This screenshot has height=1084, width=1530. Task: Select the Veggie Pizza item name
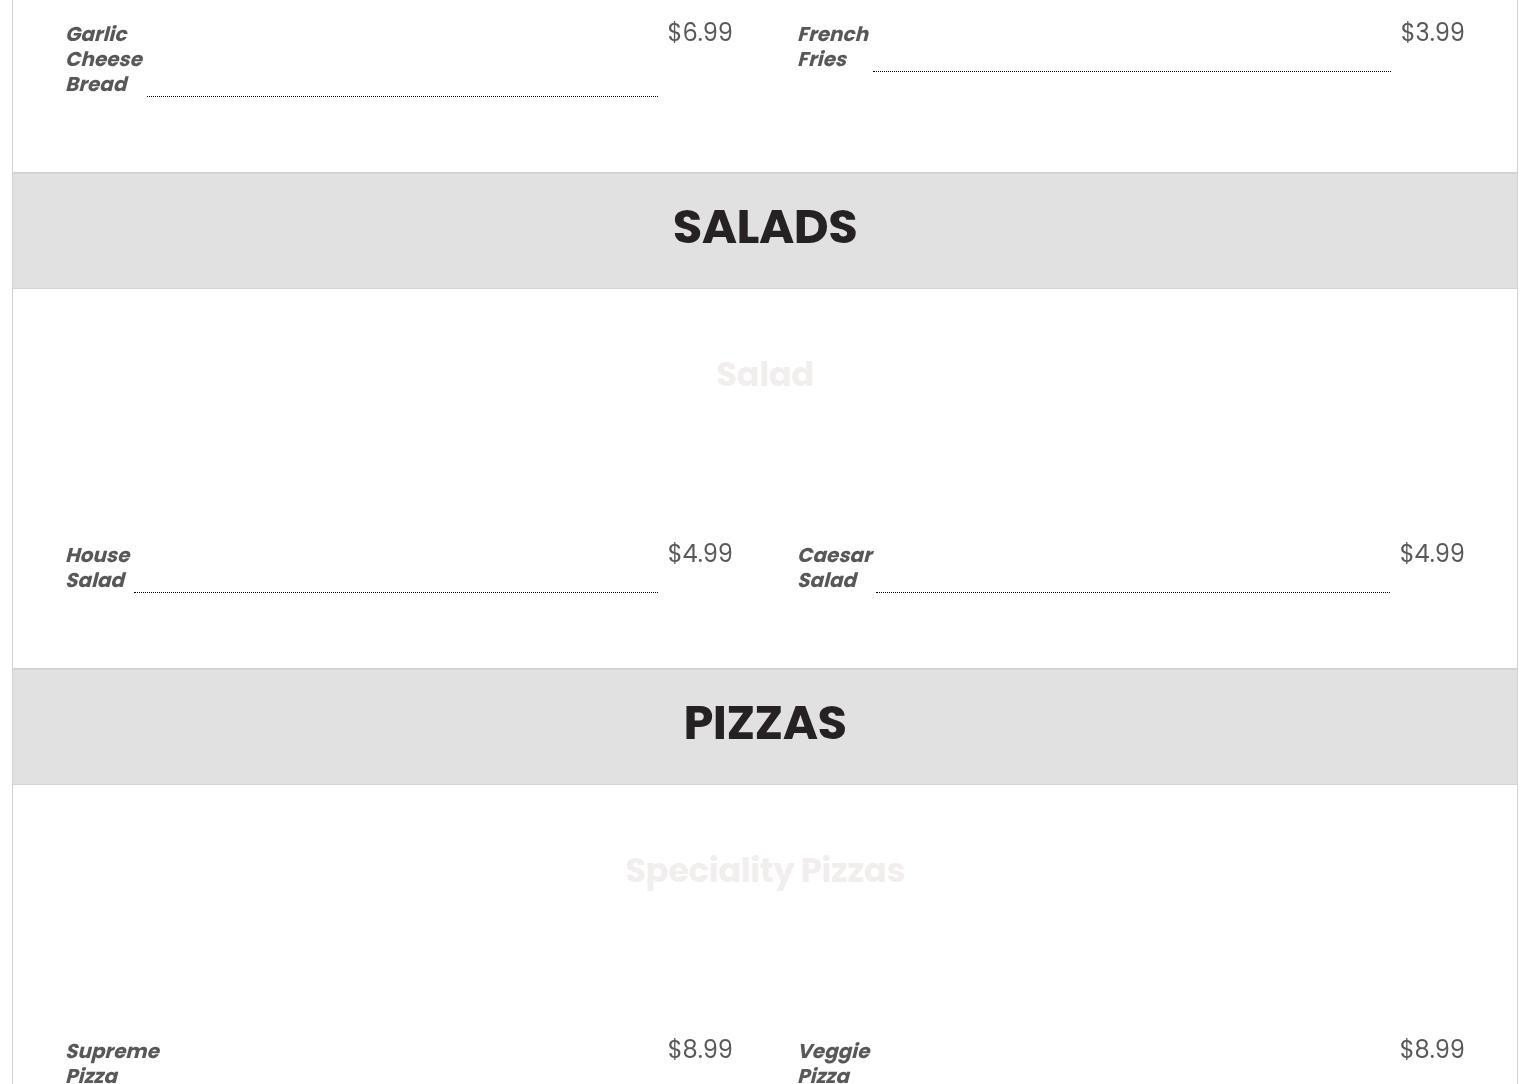834,1062
